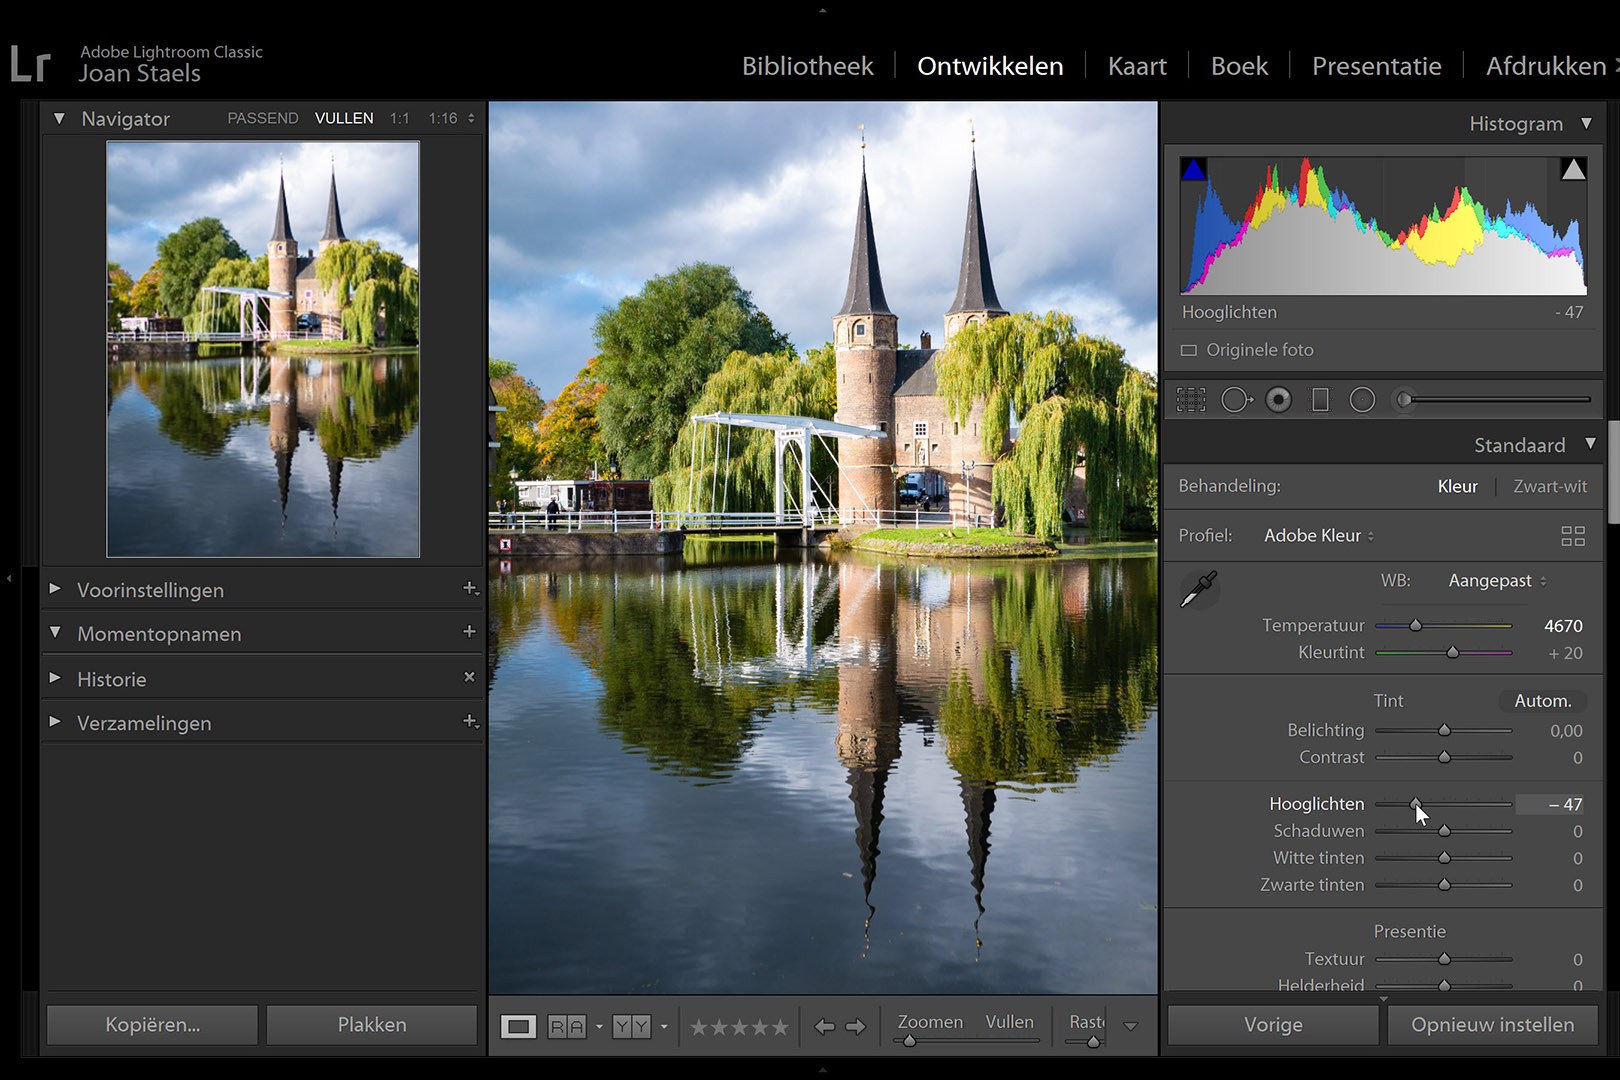Click the Lightroom Lr logo
The width and height of the screenshot is (1620, 1080).
tap(30, 65)
